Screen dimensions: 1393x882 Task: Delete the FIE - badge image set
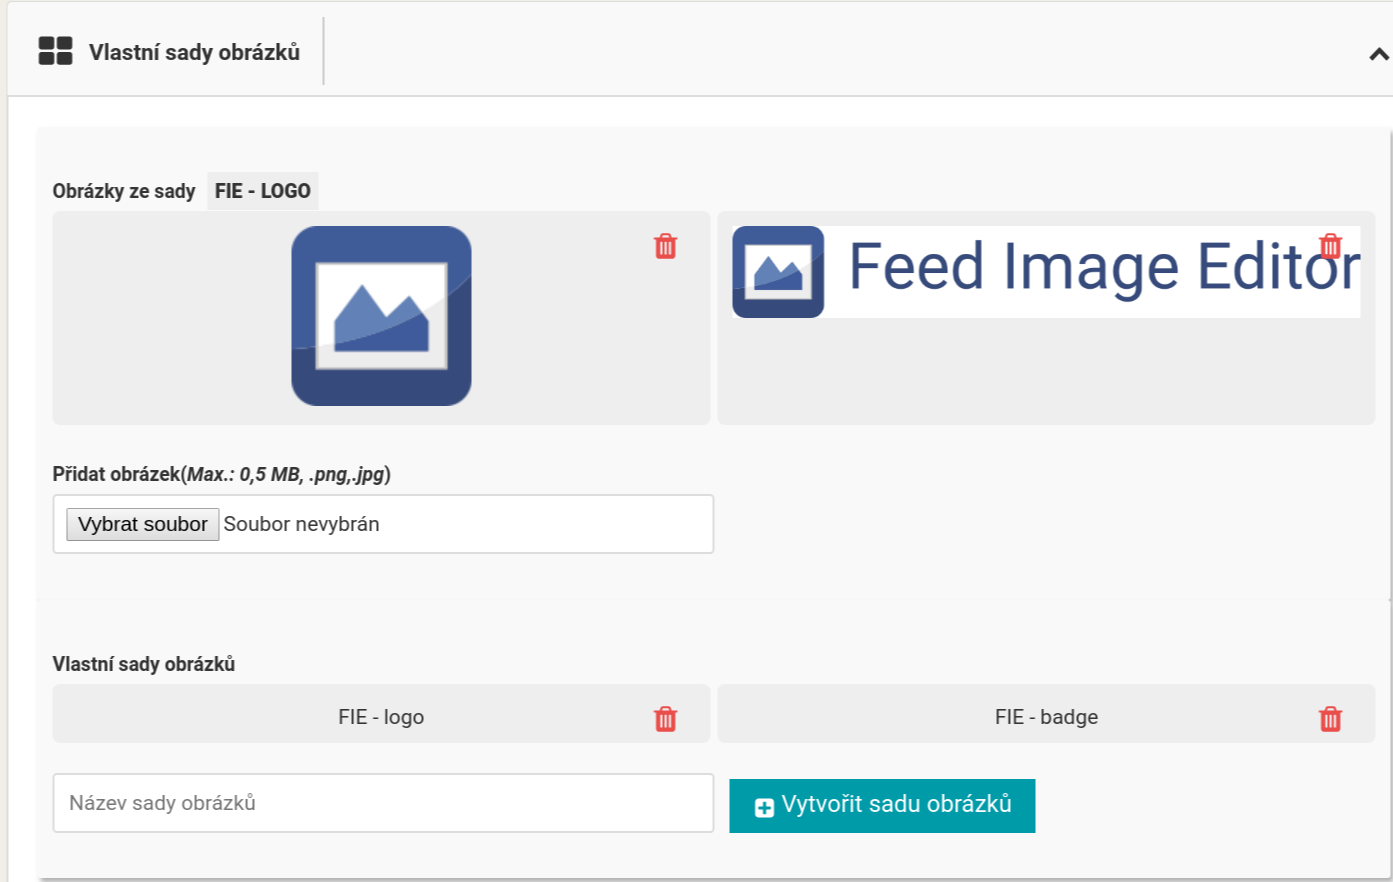(x=1330, y=718)
